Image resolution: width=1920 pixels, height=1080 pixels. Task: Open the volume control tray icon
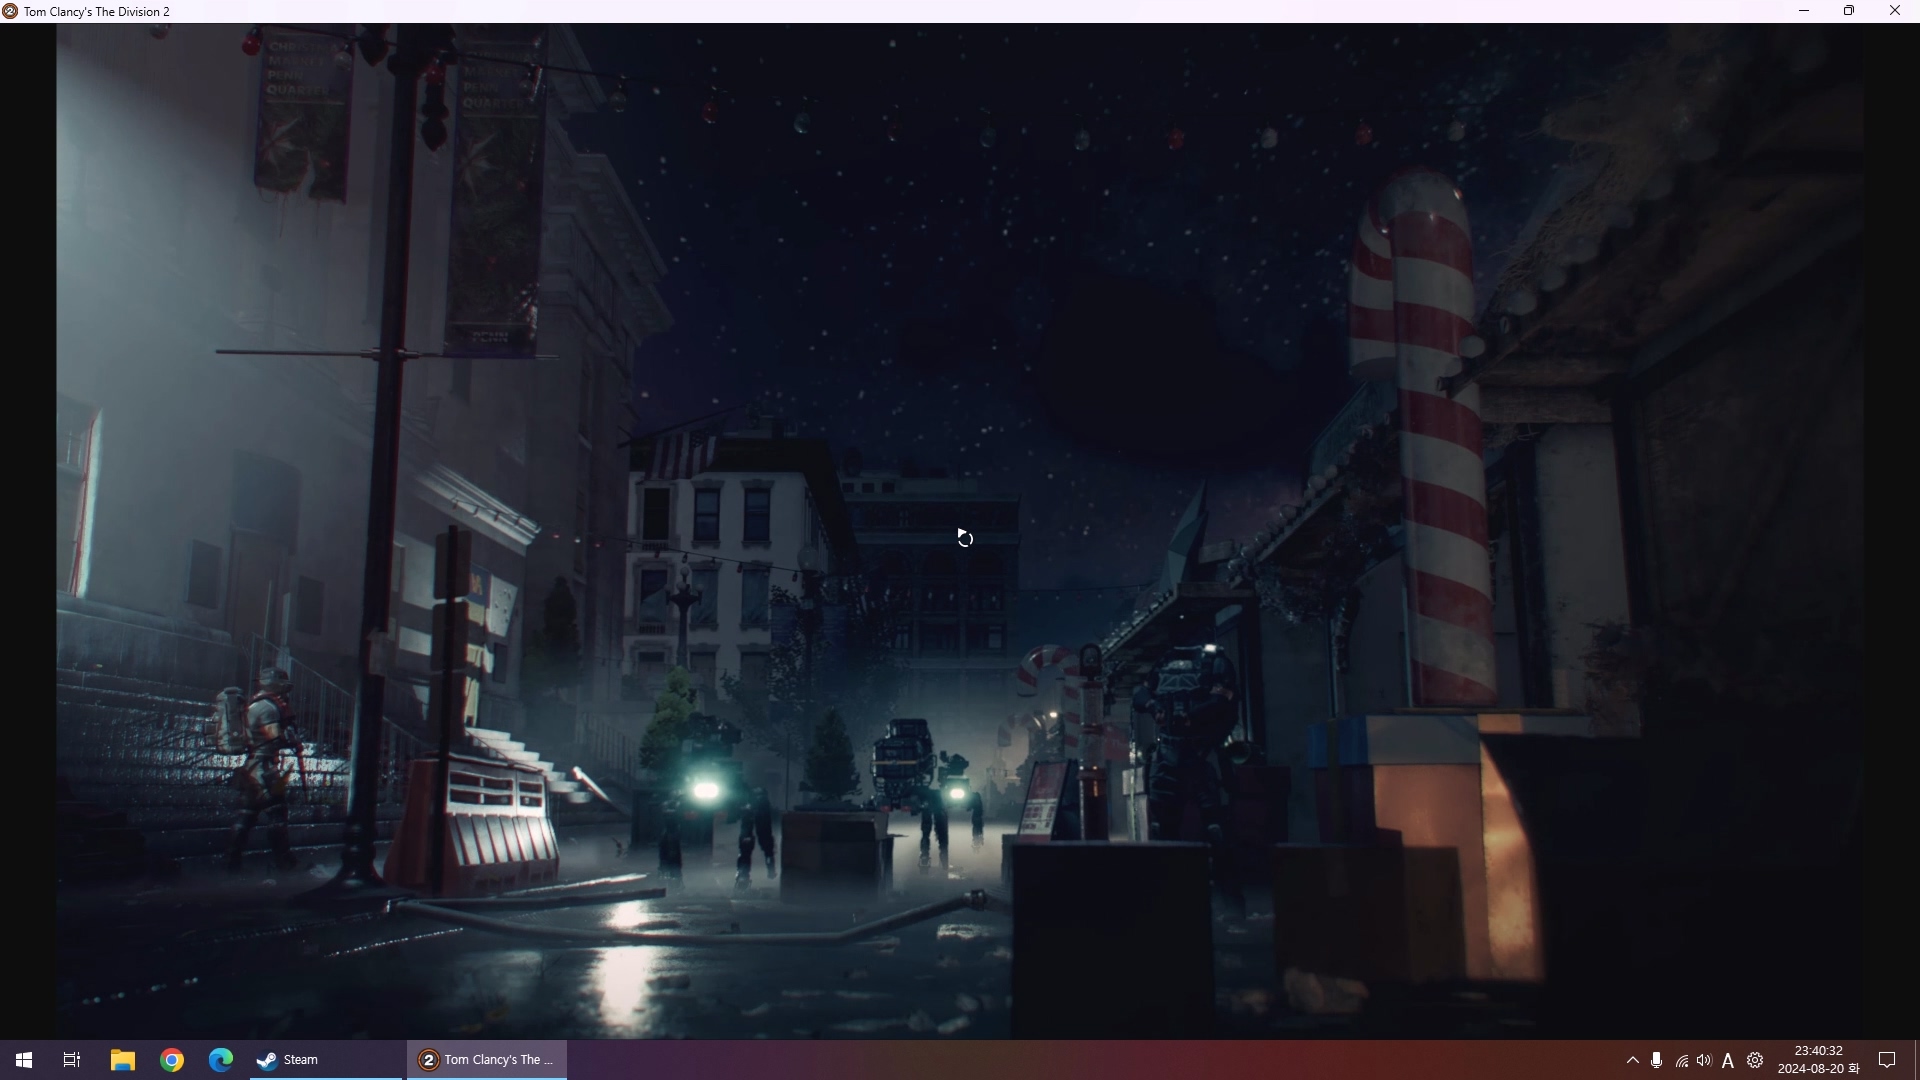[x=1704, y=1060]
